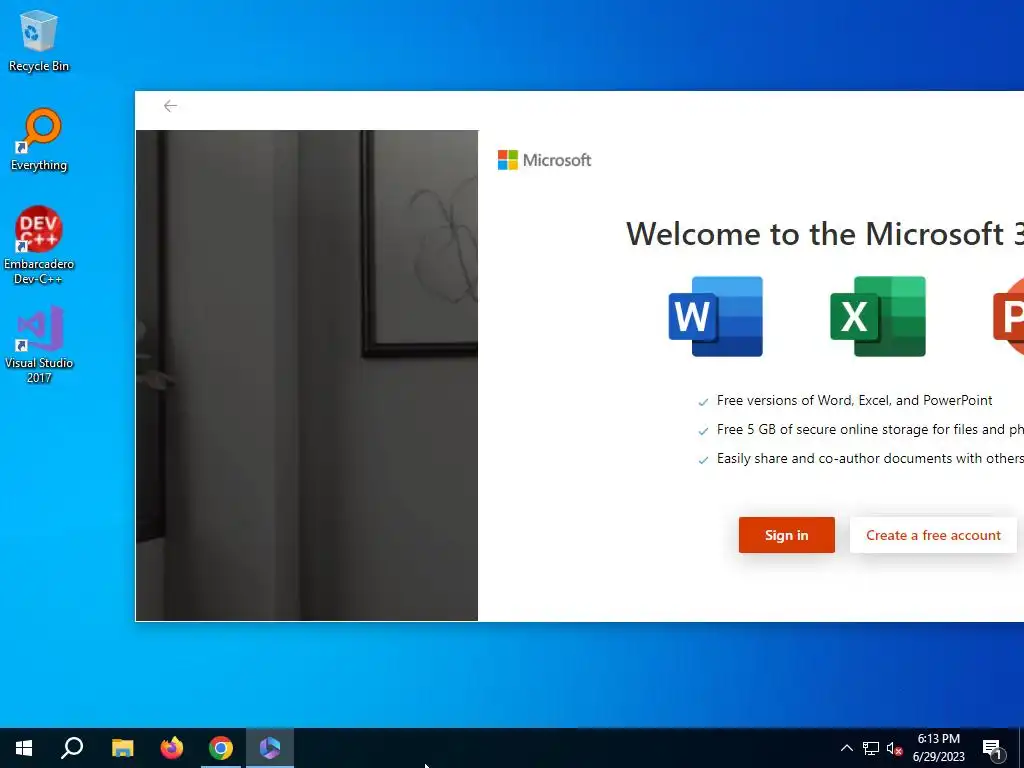Launch Firefox from the taskbar
Viewport: 1024px width, 768px height.
[172, 748]
